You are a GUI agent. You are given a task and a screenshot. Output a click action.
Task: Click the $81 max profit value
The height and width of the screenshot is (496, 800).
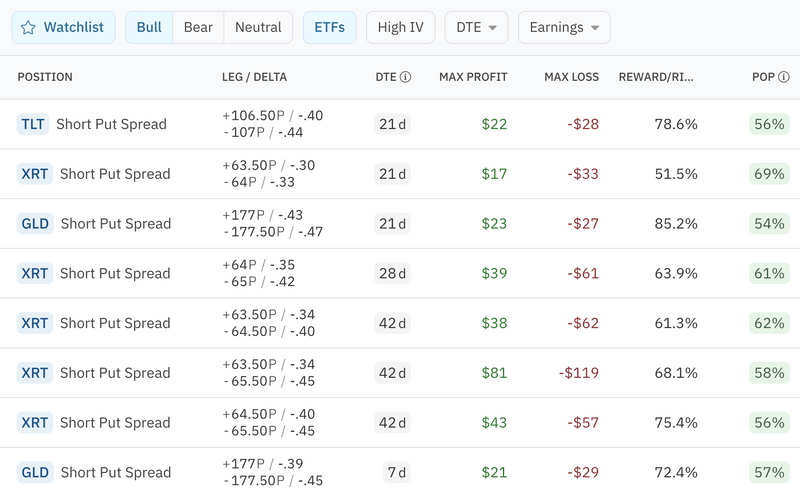(x=494, y=373)
